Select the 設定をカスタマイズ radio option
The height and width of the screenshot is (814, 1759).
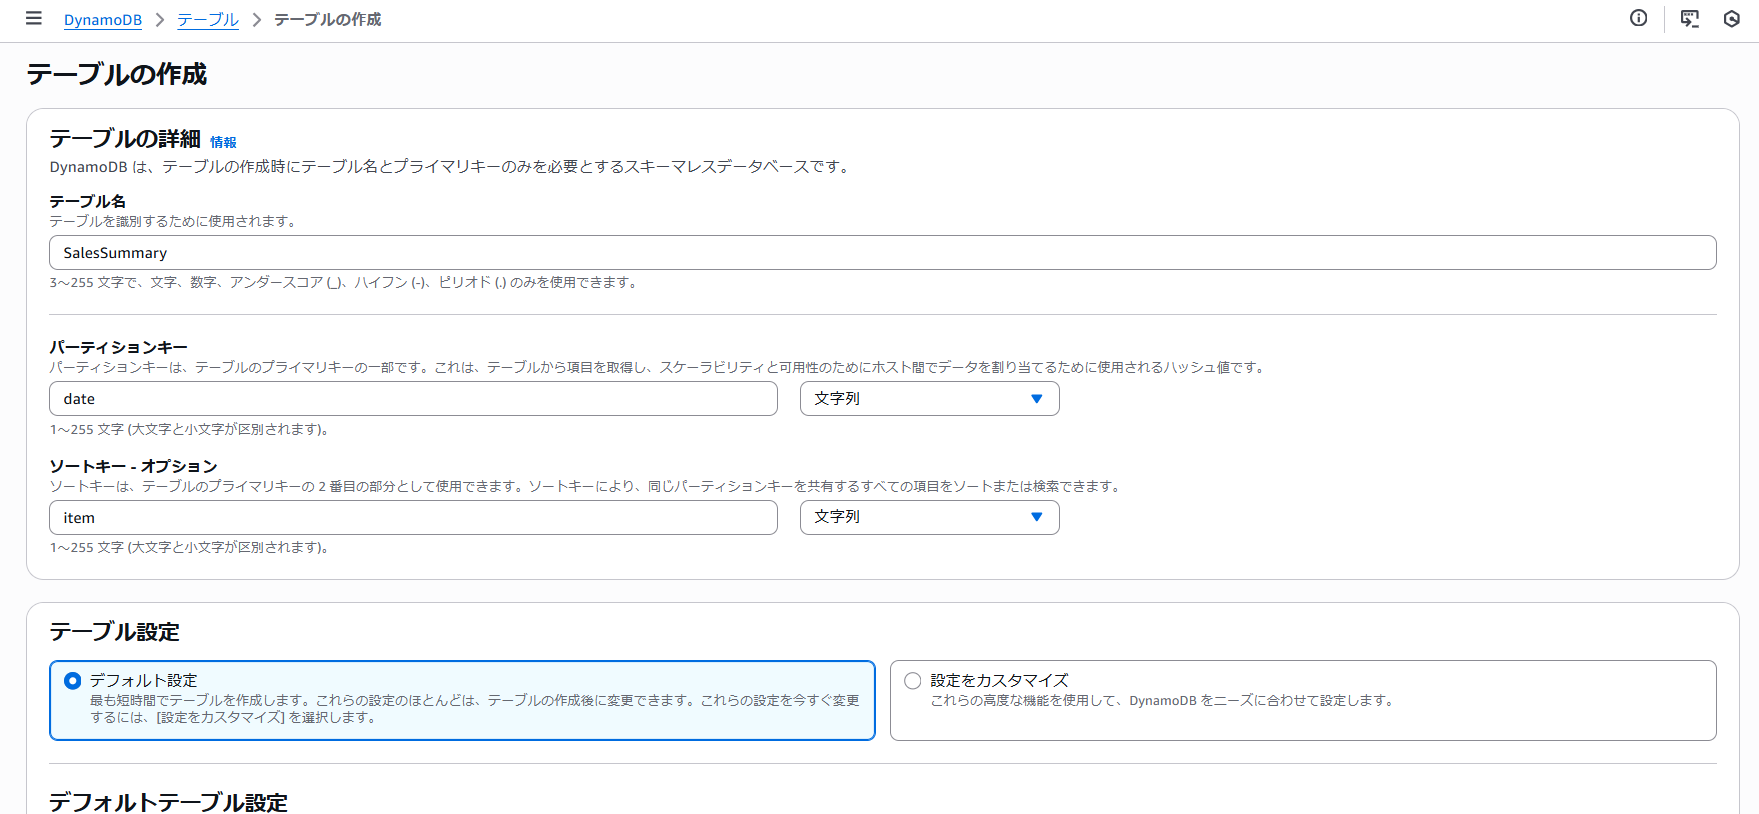(913, 681)
